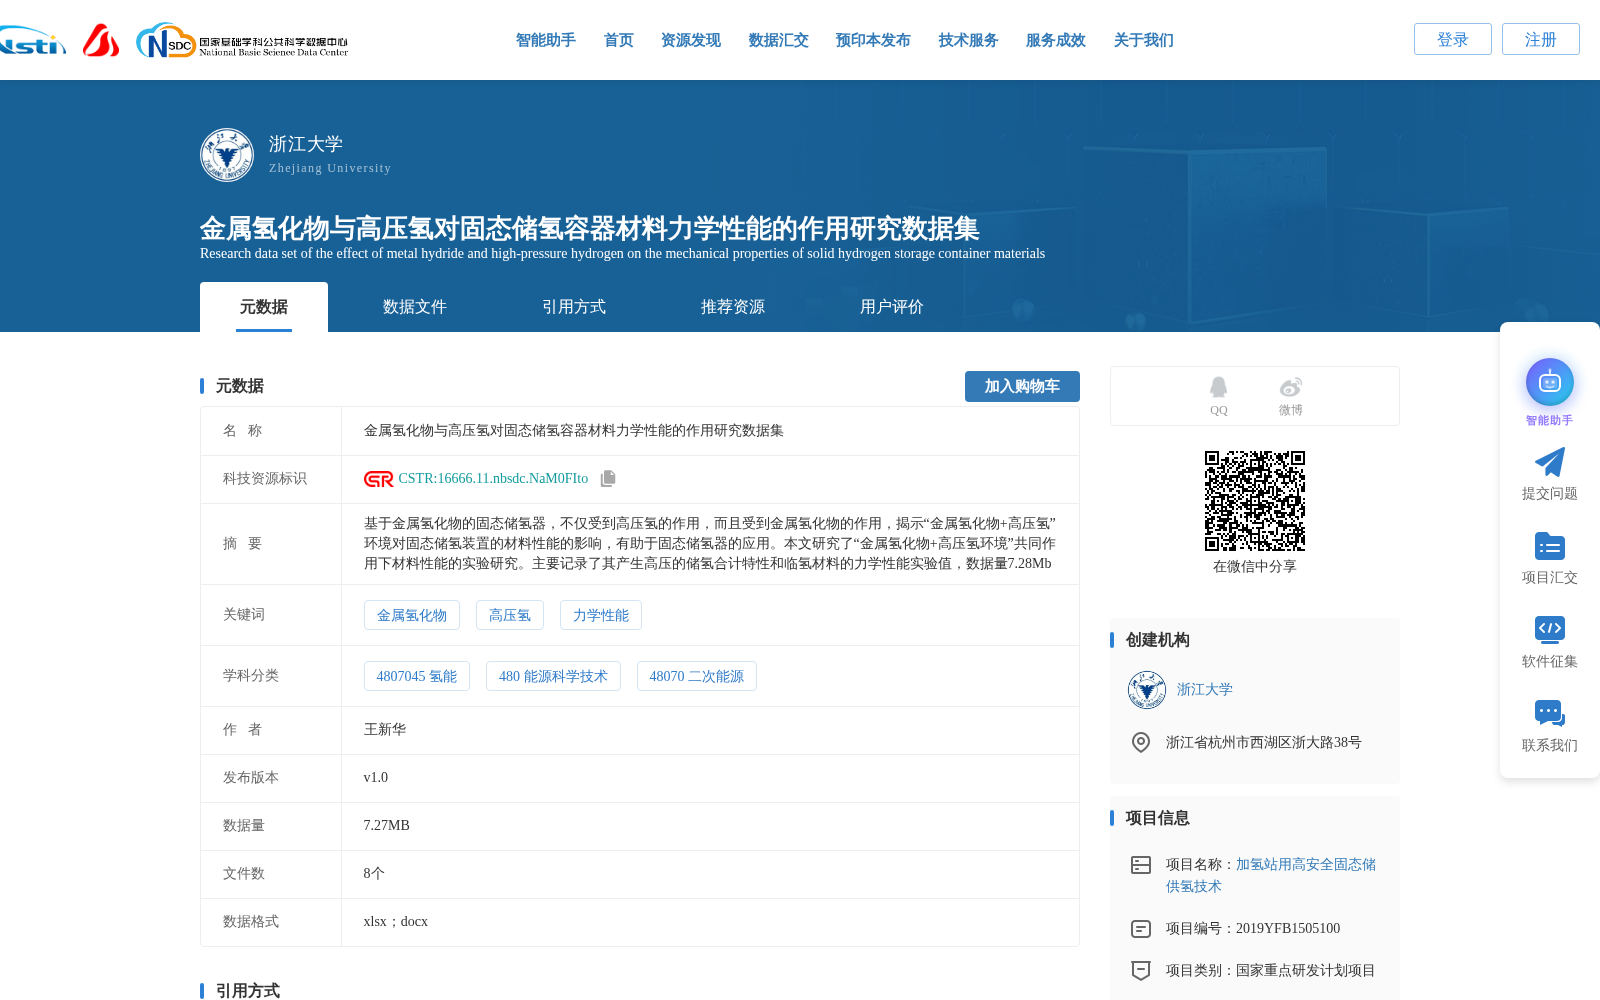
Task: Open the NSDC National Basic Science Data Center logo
Action: point(242,41)
